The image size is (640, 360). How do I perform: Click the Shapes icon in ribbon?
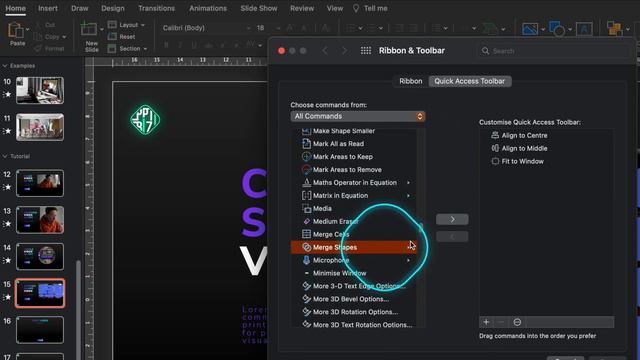coord(557,29)
